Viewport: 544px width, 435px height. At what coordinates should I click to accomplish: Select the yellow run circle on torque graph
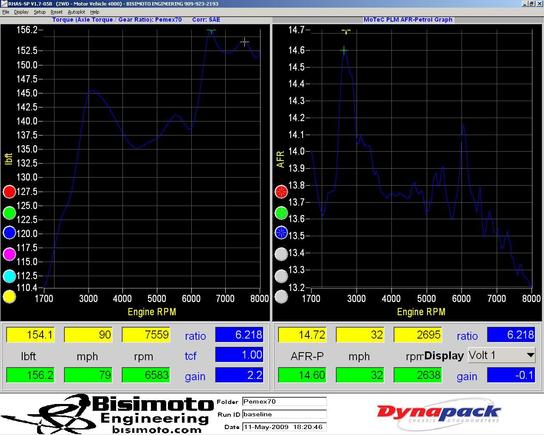[x=9, y=297]
